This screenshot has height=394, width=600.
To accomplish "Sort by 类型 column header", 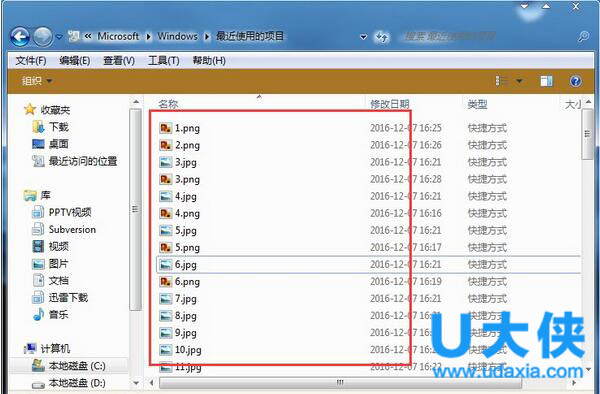I will pyautogui.click(x=478, y=104).
